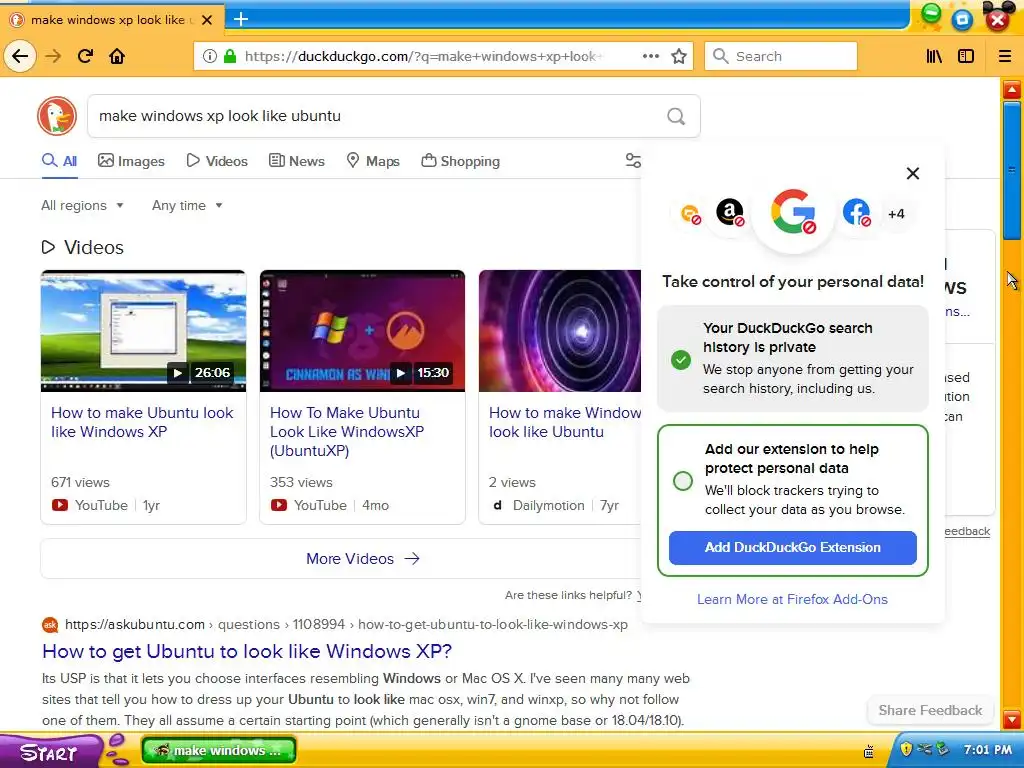This screenshot has width=1024, height=768.
Task: Click the small tray icon left of the shield
Action: click(x=869, y=751)
